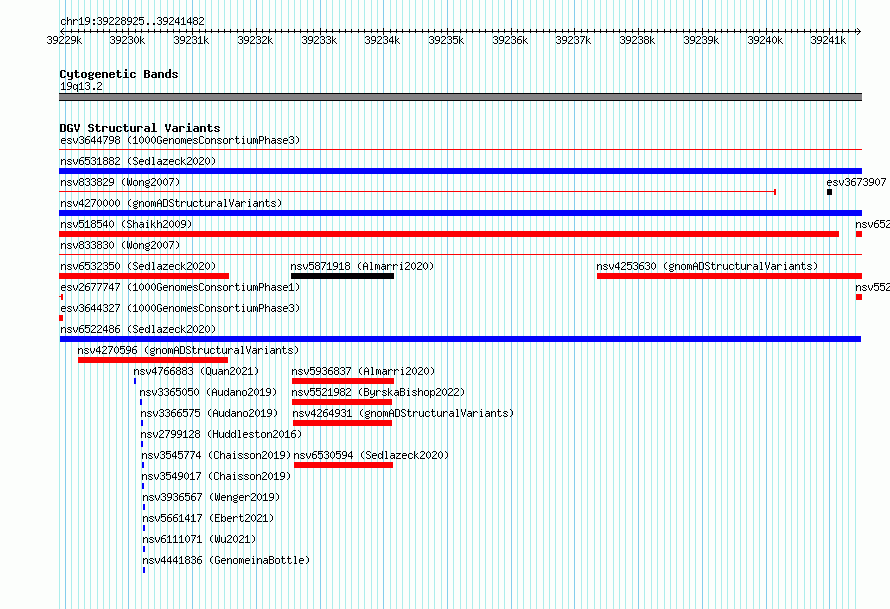Image resolution: width=890 pixels, height=609 pixels.
Task: Select the blue bar of nsv6522486 (Sedlazeck2020)
Action: [460, 339]
